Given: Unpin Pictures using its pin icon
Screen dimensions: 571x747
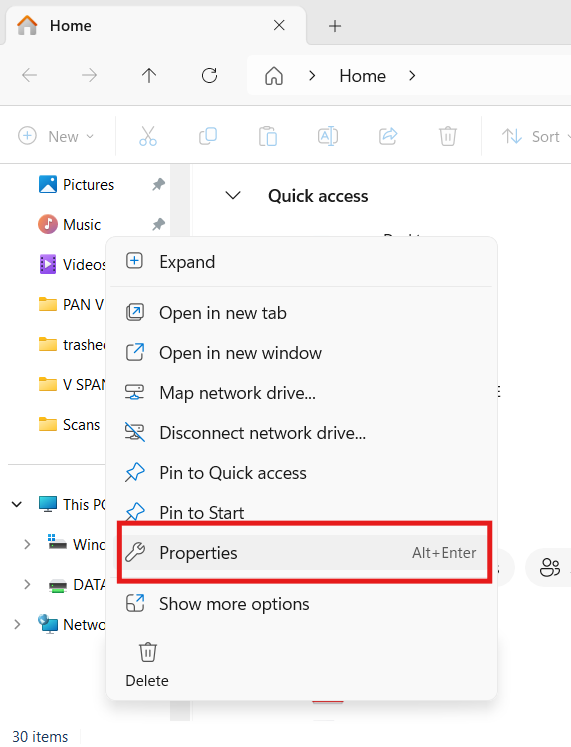Looking at the screenshot, I should coord(158,184).
